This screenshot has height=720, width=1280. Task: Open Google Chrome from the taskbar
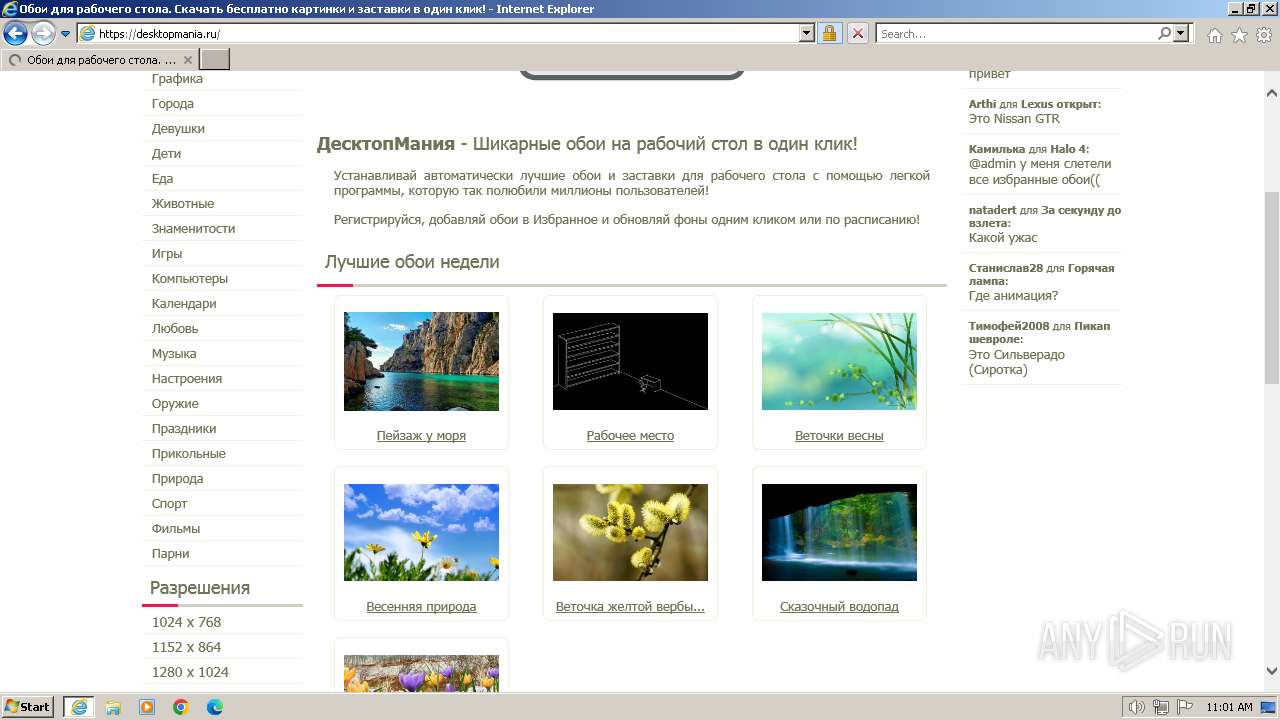coord(181,707)
